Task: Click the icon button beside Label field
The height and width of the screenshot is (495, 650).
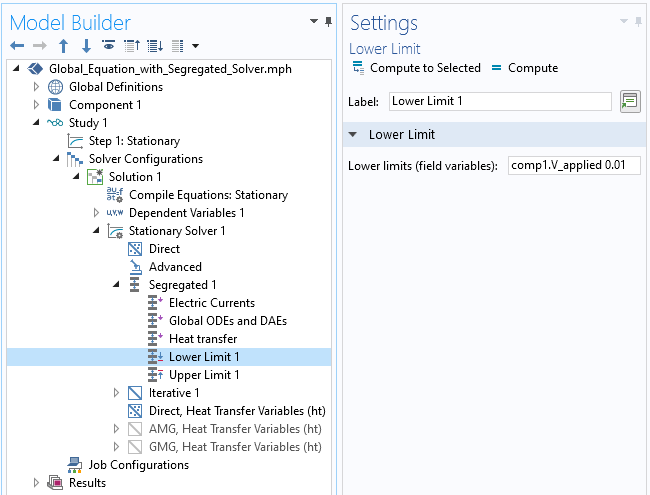Action: 630,101
